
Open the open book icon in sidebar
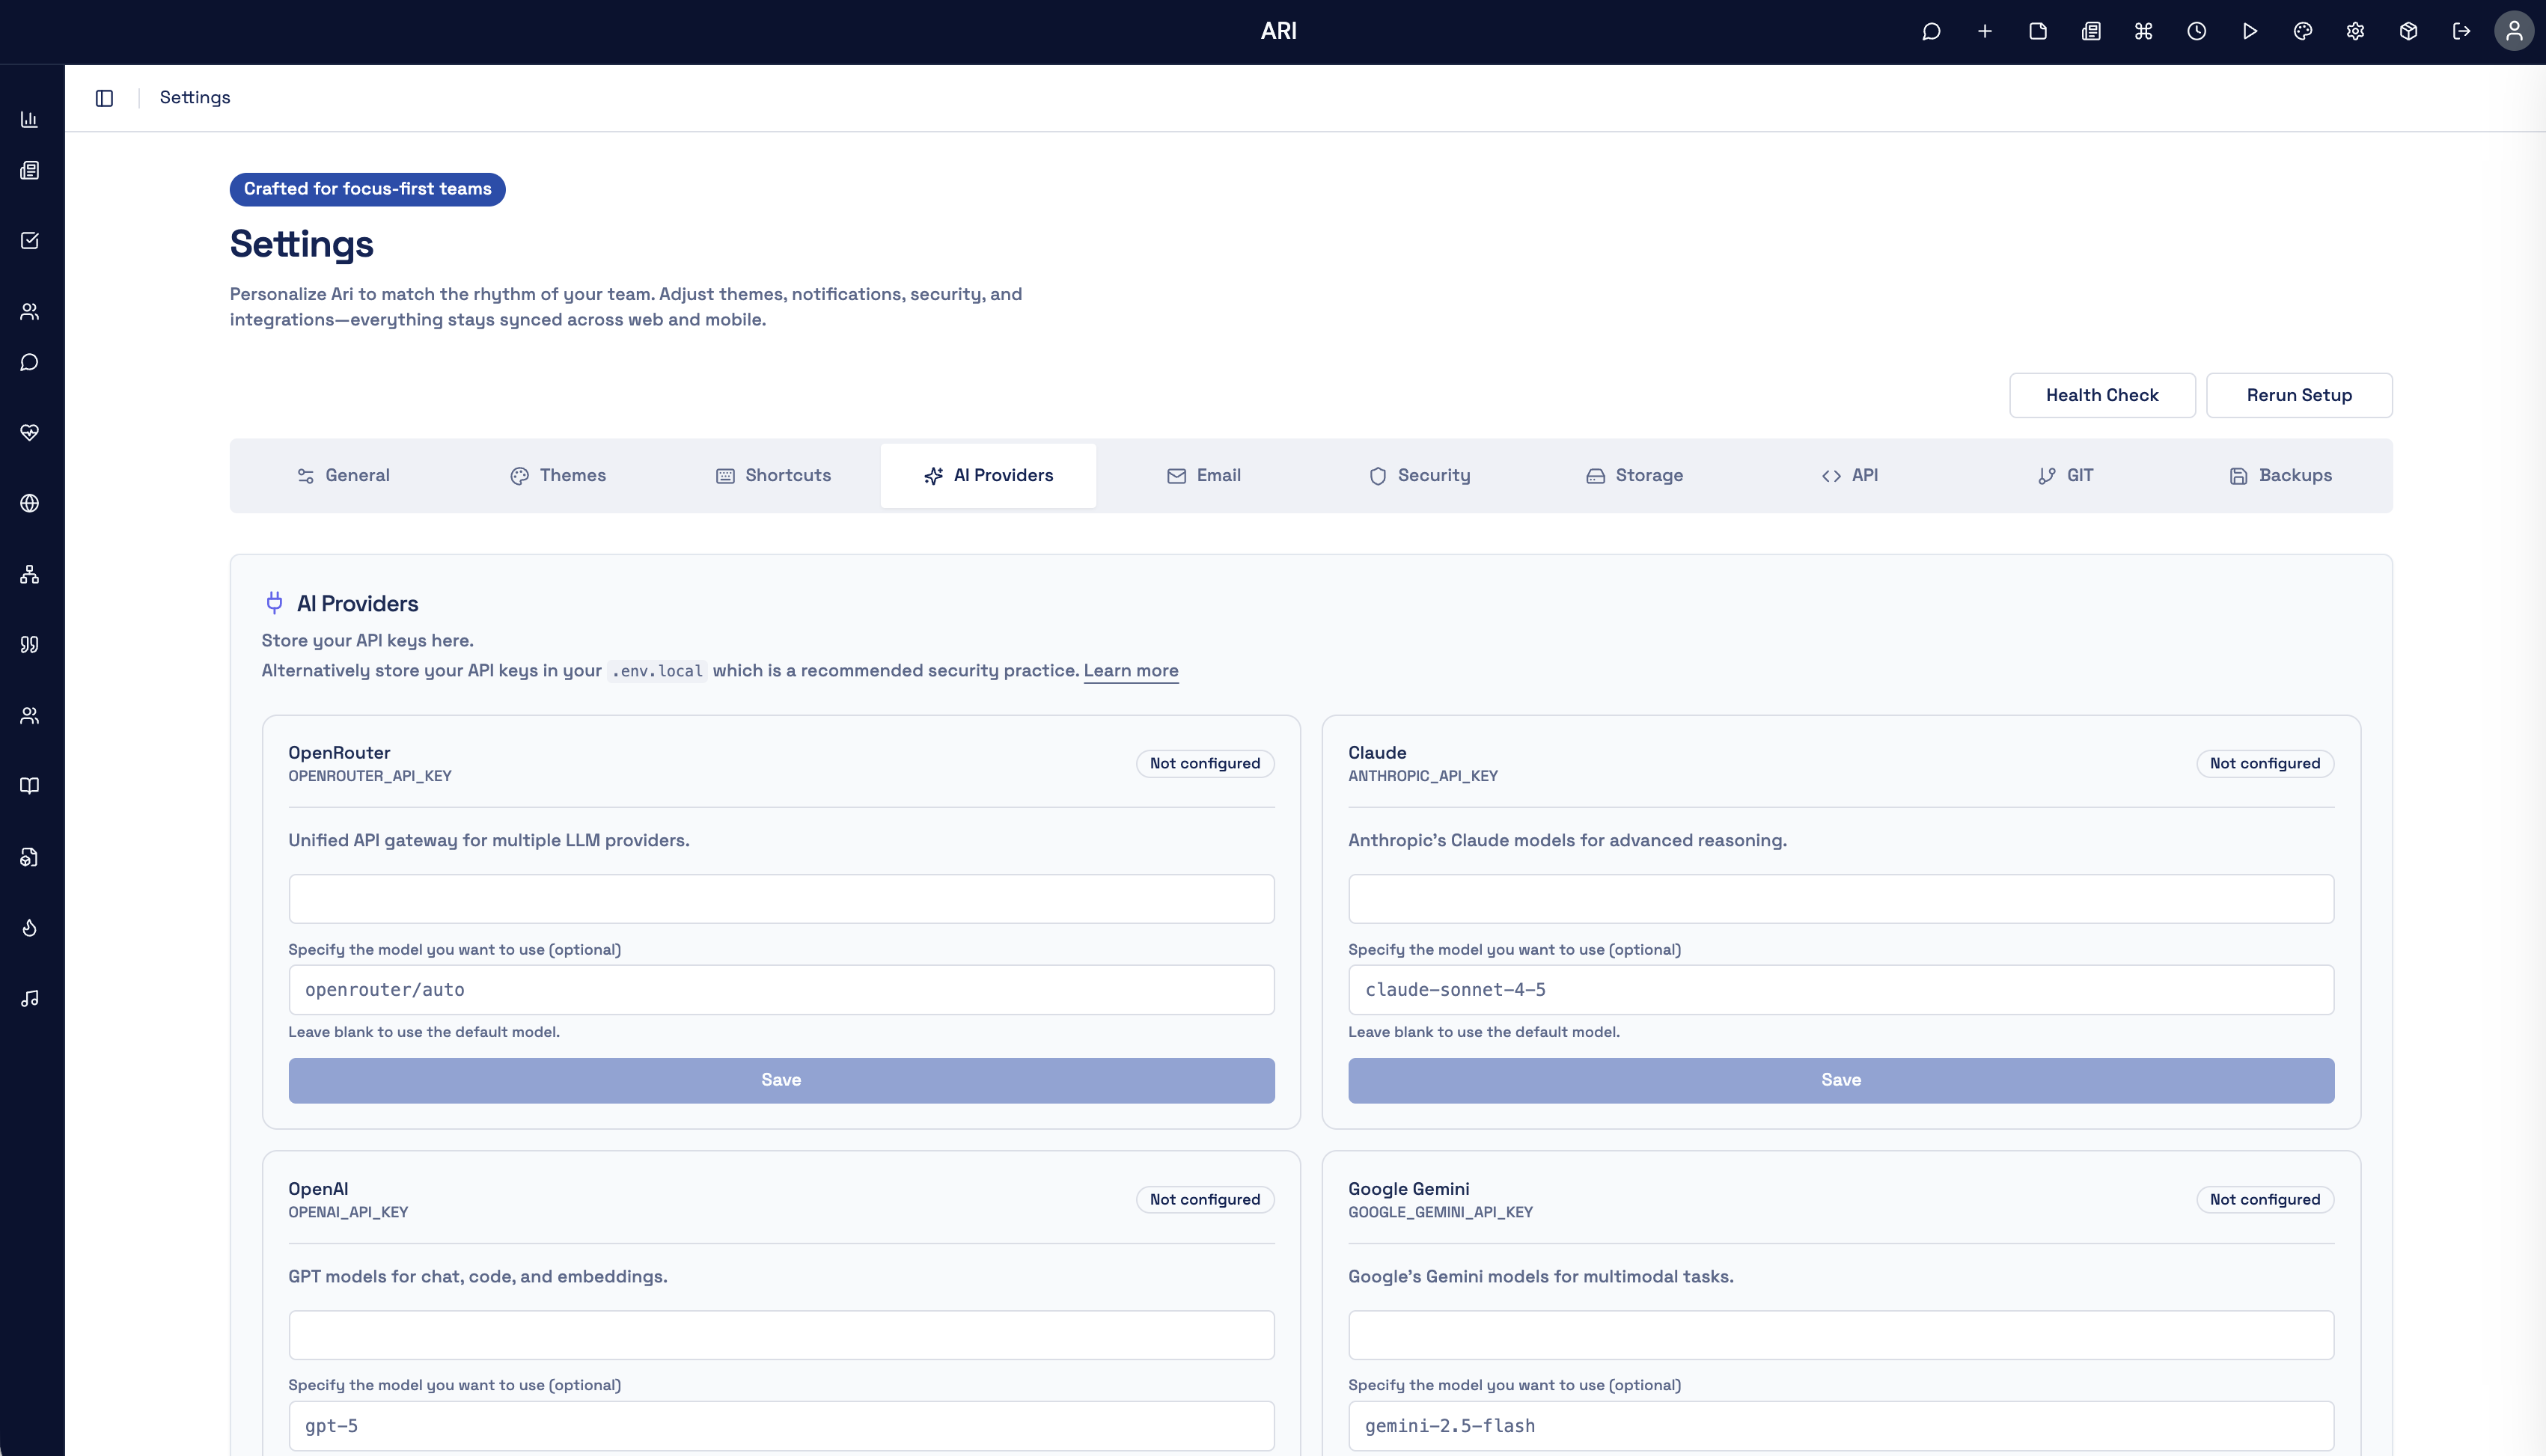click(x=30, y=786)
